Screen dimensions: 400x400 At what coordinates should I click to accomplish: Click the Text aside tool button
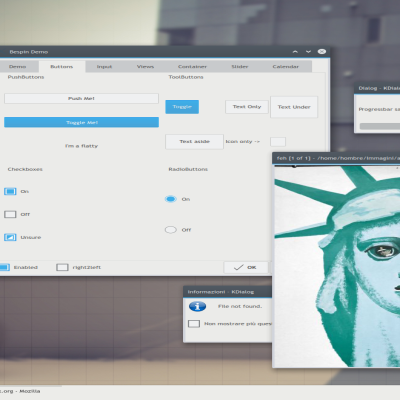point(194,142)
